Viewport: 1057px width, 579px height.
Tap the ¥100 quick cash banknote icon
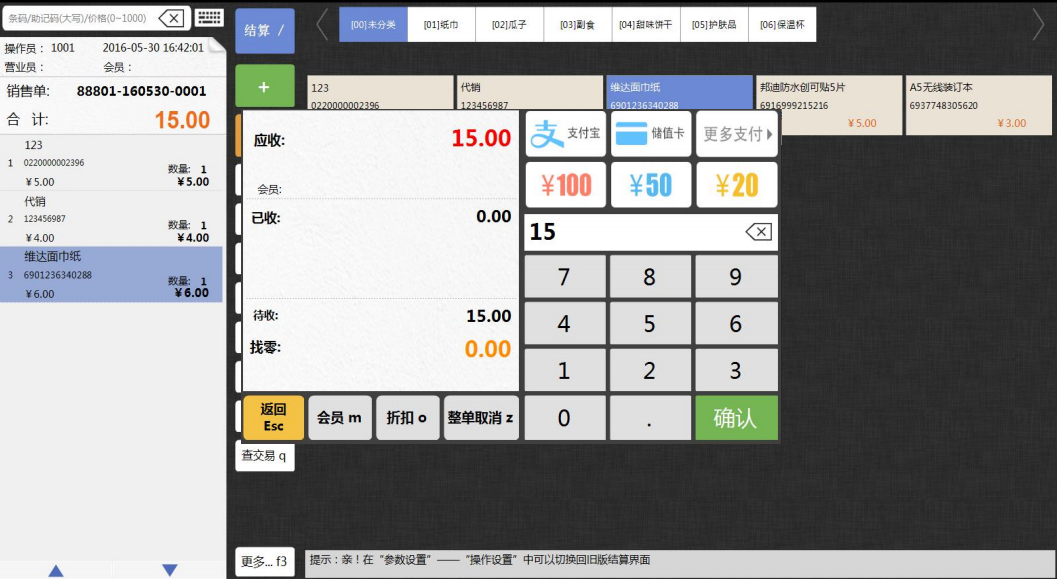[565, 185]
